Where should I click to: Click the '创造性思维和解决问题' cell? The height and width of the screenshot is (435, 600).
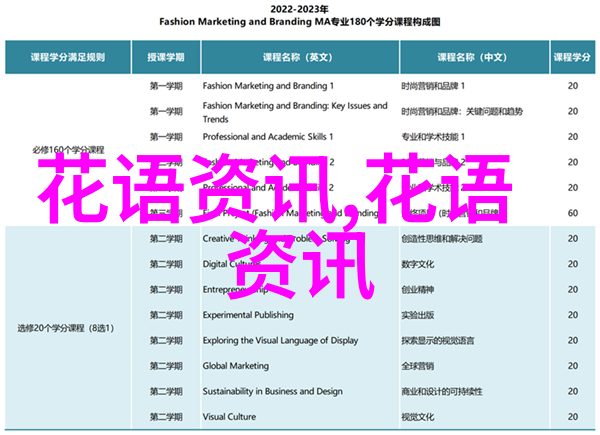point(442,239)
